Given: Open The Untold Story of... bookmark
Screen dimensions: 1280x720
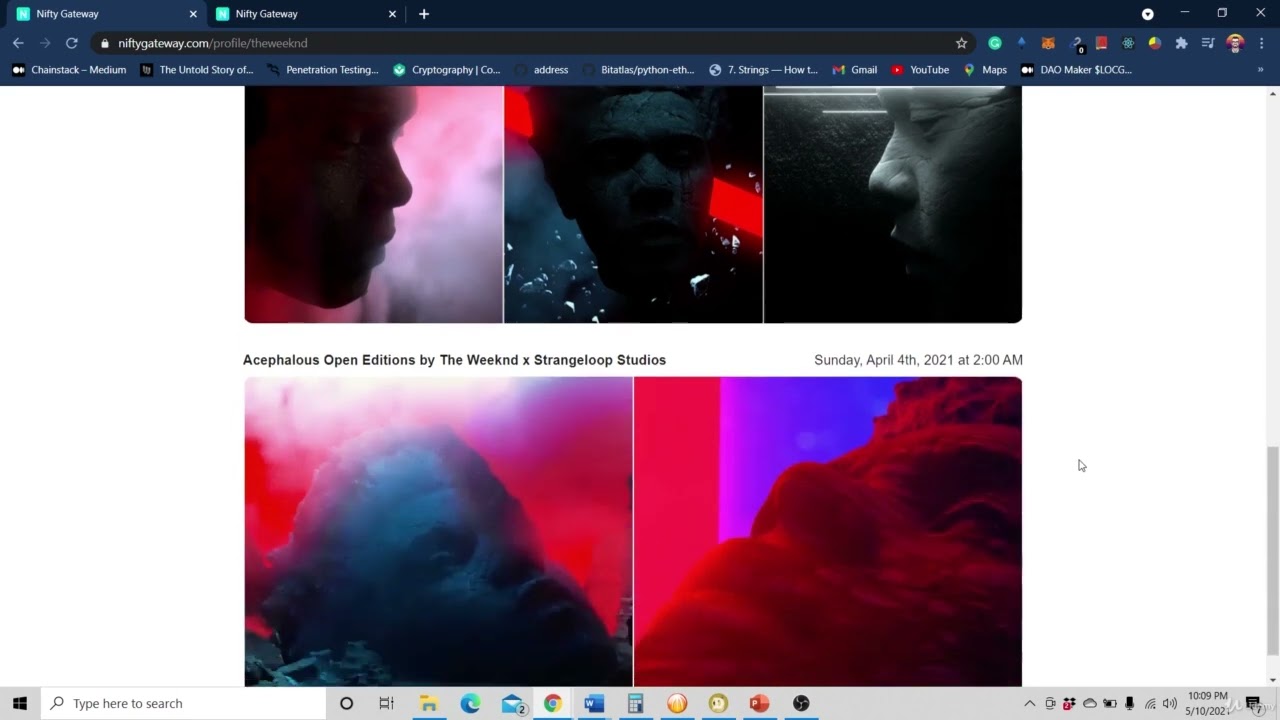Looking at the screenshot, I should pos(197,70).
